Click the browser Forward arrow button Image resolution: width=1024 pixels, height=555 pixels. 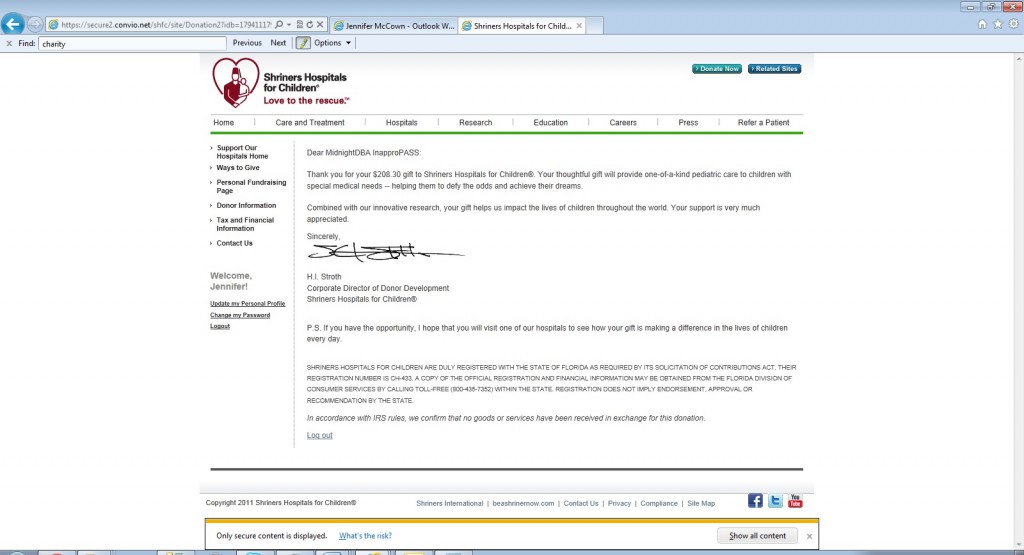[x=35, y=25]
